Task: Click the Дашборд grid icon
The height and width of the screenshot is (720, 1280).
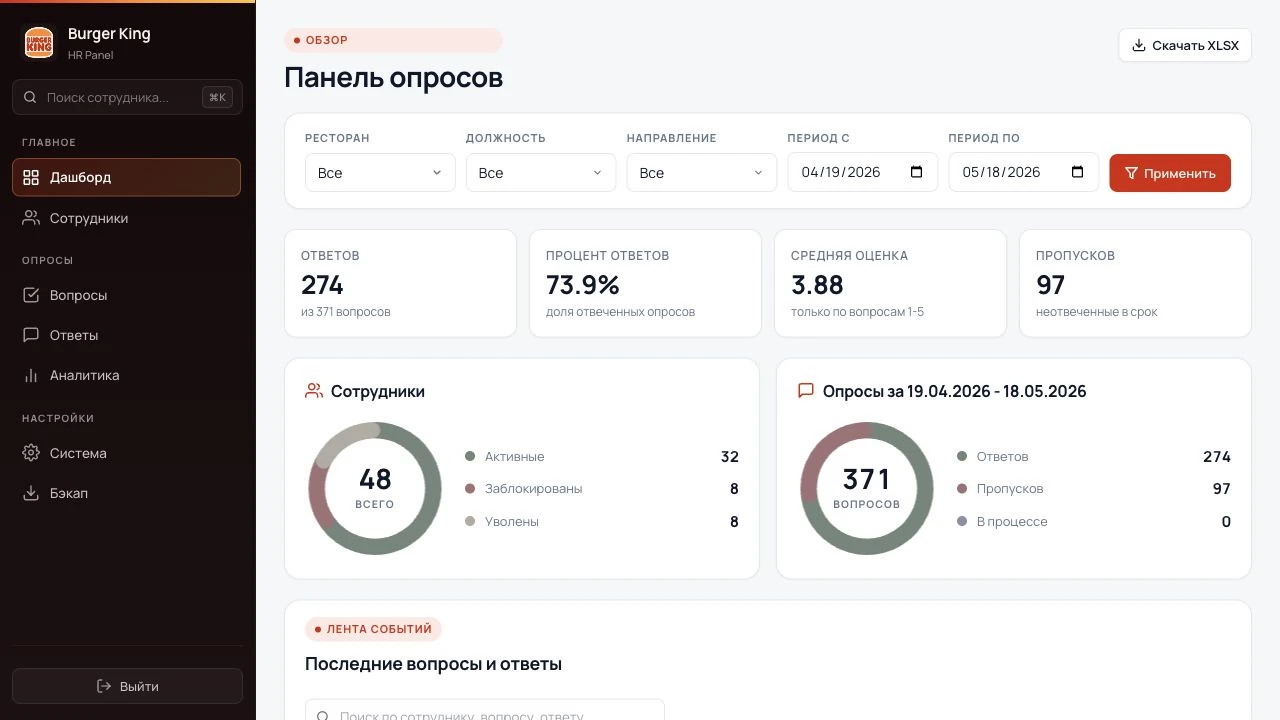Action: (31, 177)
